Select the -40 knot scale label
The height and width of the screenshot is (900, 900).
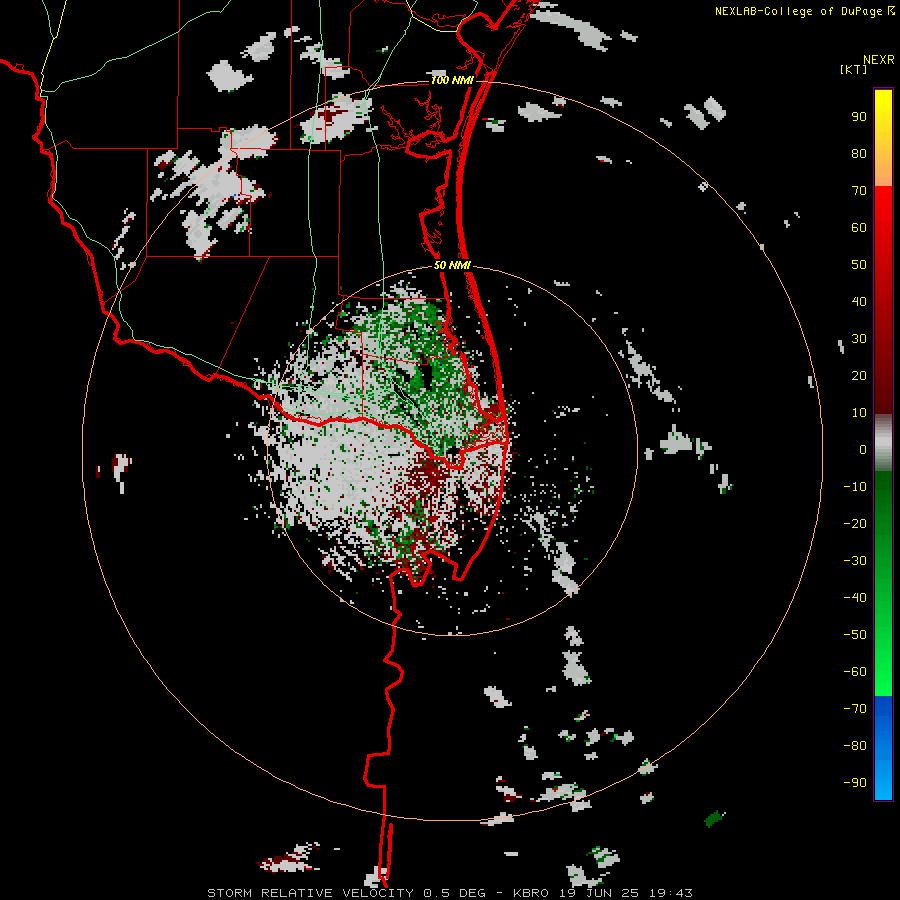click(855, 598)
